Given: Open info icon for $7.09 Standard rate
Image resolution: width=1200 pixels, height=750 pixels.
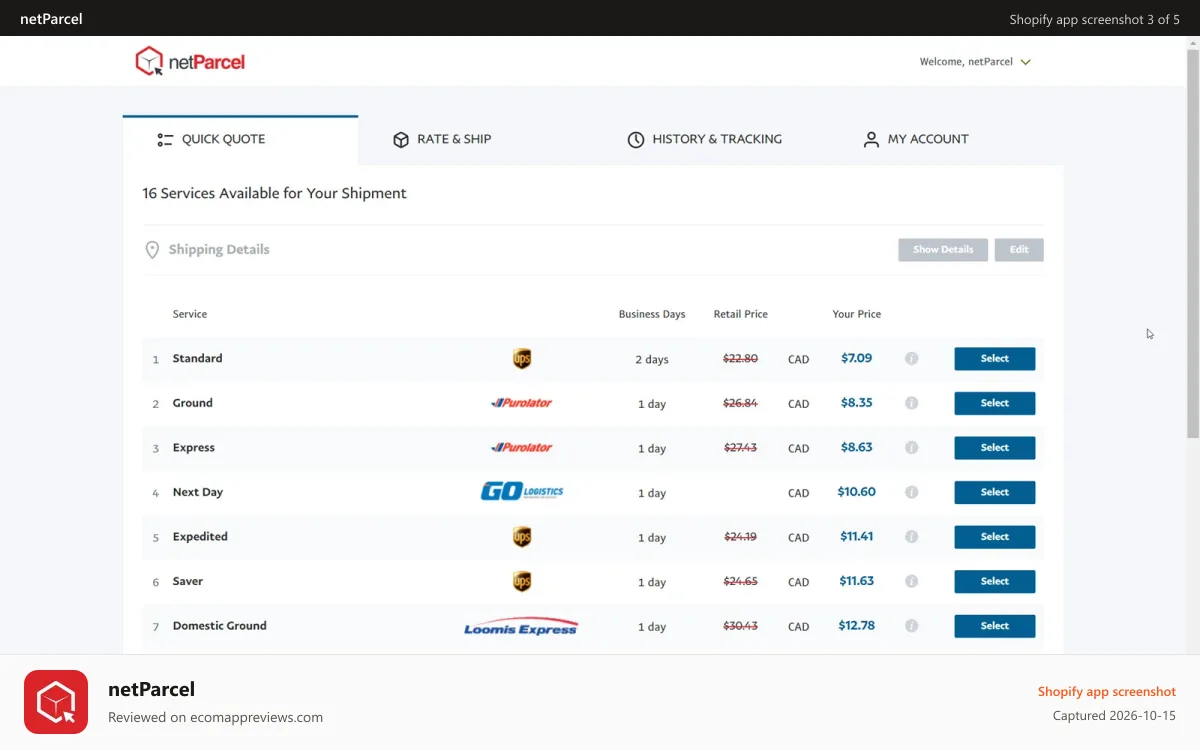Looking at the screenshot, I should click(911, 358).
